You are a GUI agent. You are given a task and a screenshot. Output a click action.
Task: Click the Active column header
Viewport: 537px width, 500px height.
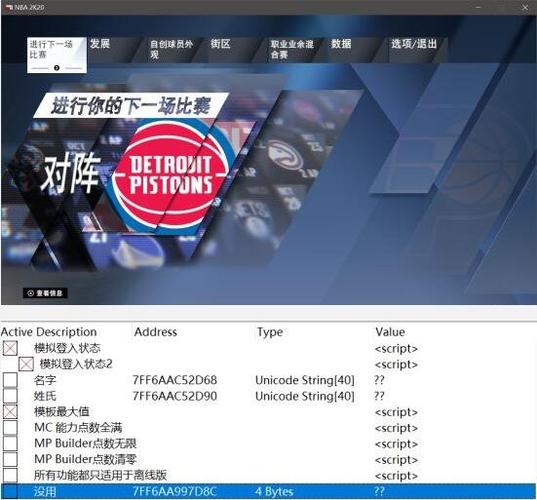16,332
